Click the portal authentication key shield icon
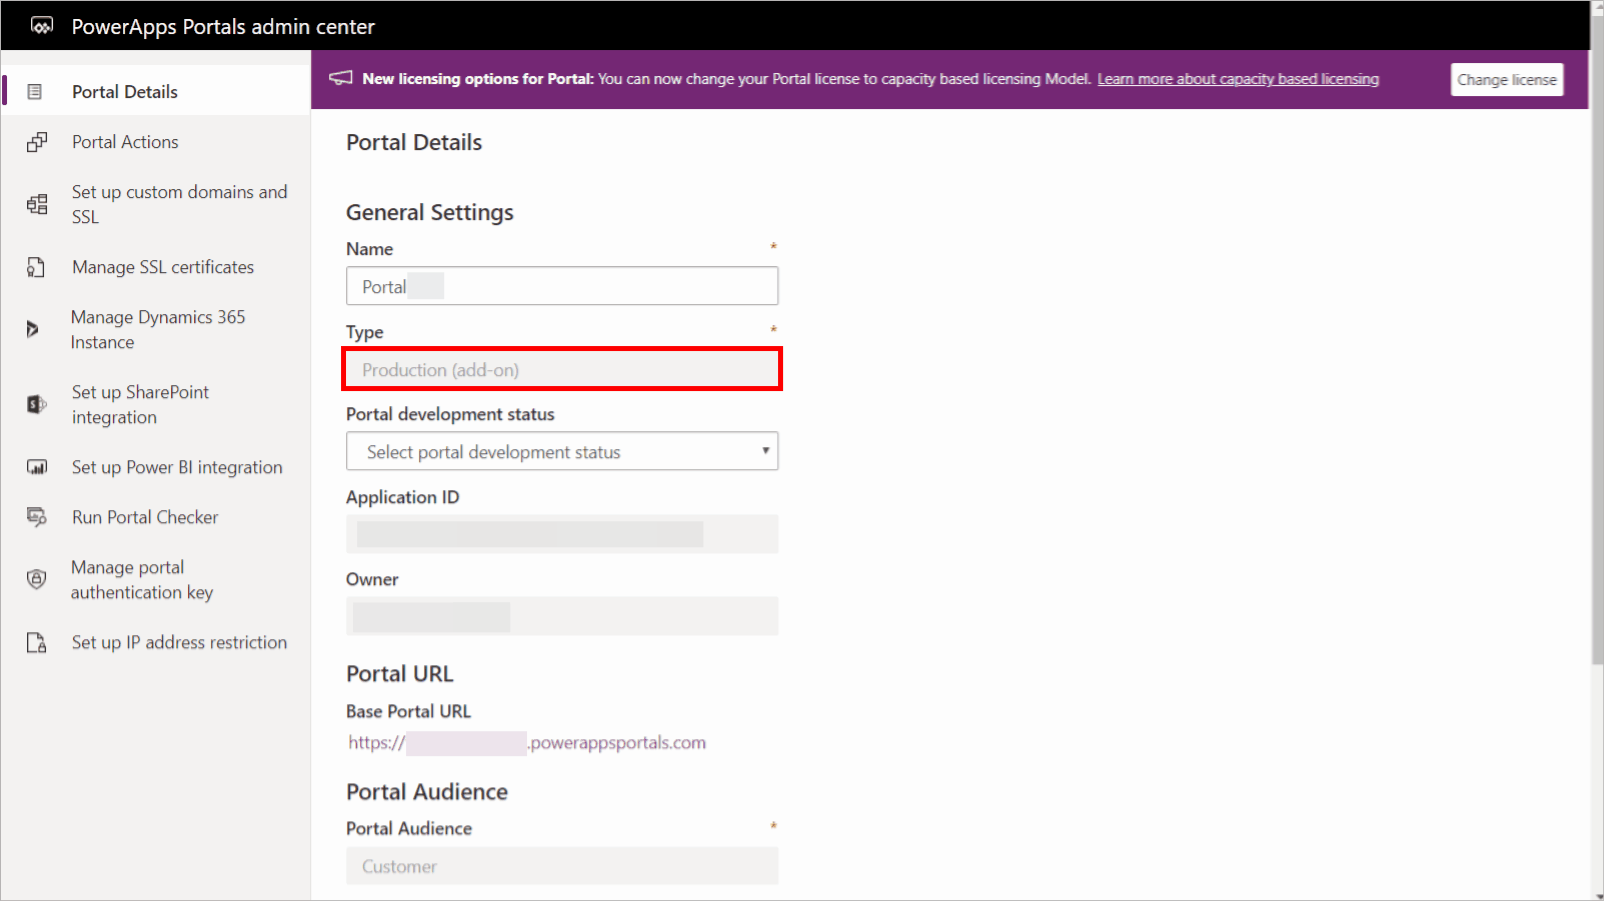The image size is (1604, 901). click(x=37, y=579)
